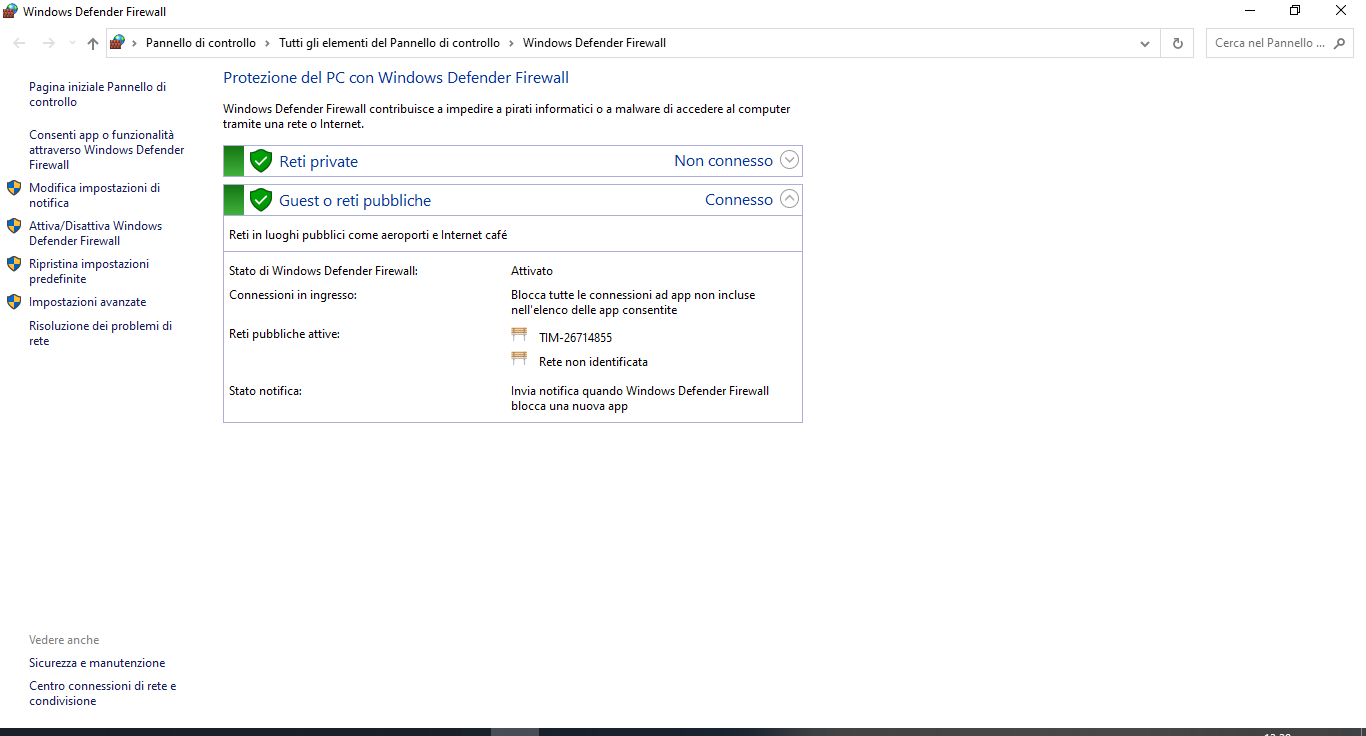Click bench icon beside TIM-26714855
Screen dimensions: 1366x736
point(519,335)
